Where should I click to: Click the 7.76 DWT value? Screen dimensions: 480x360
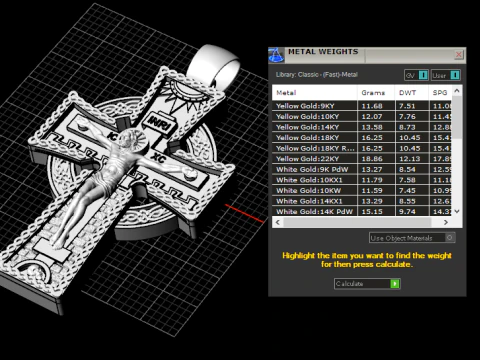tap(407, 117)
